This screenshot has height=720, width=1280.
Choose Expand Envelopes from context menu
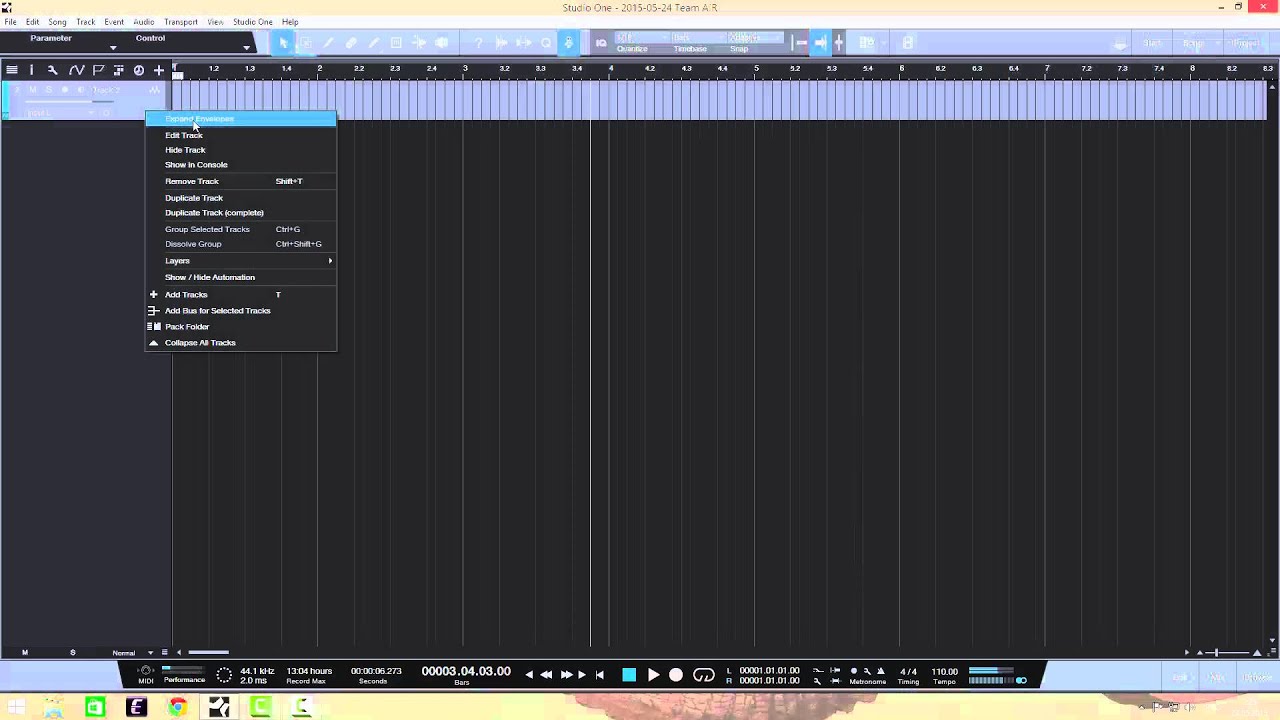point(241,119)
